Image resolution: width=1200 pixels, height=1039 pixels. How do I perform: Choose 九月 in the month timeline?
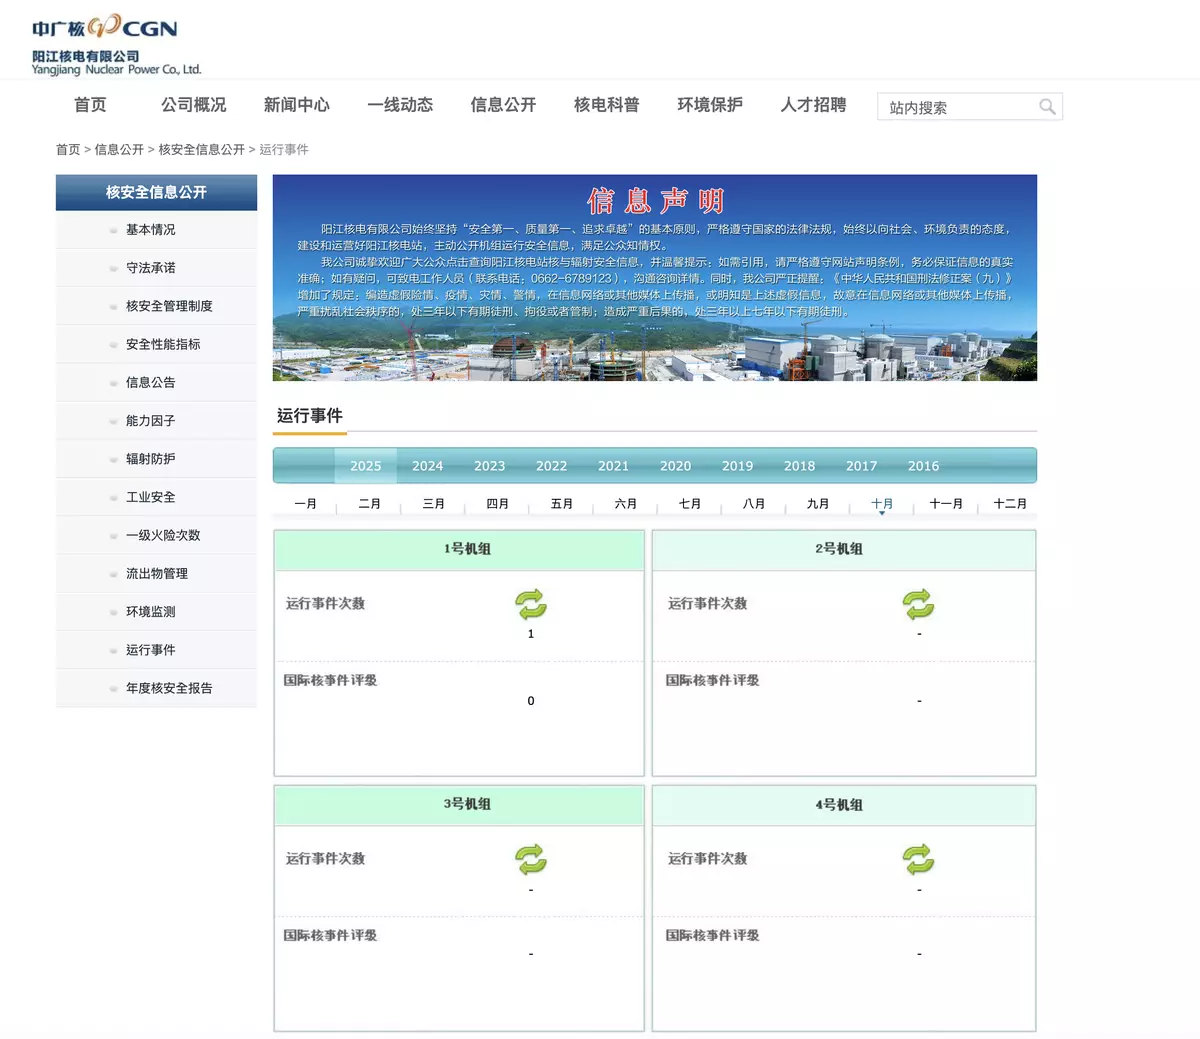(x=818, y=504)
